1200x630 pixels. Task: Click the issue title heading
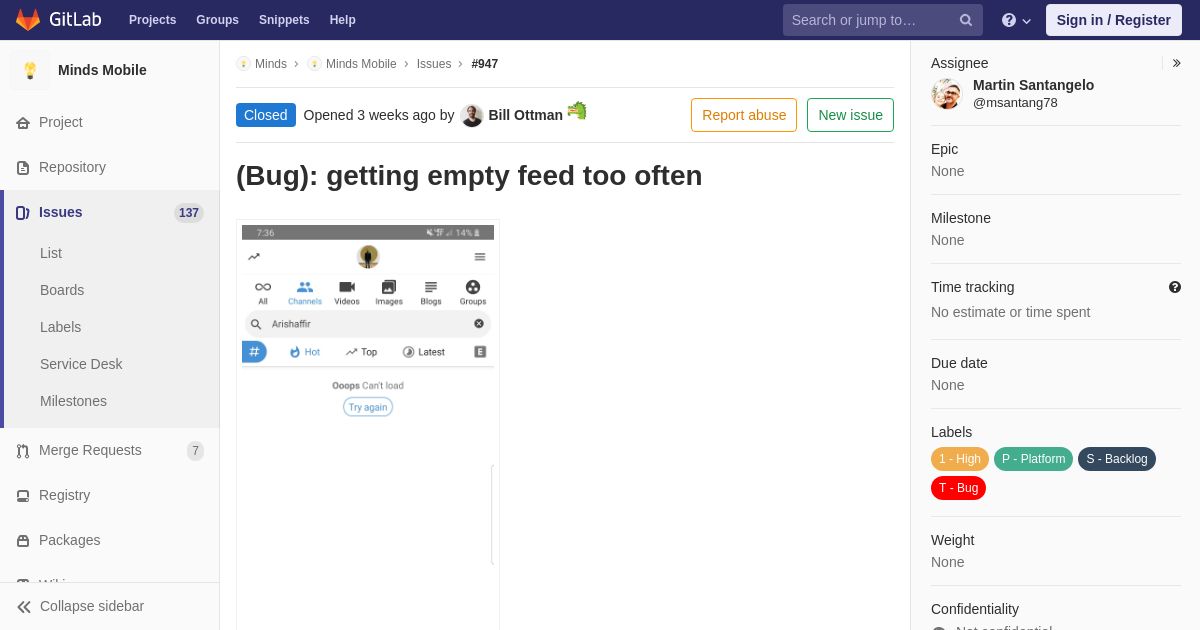(x=469, y=175)
